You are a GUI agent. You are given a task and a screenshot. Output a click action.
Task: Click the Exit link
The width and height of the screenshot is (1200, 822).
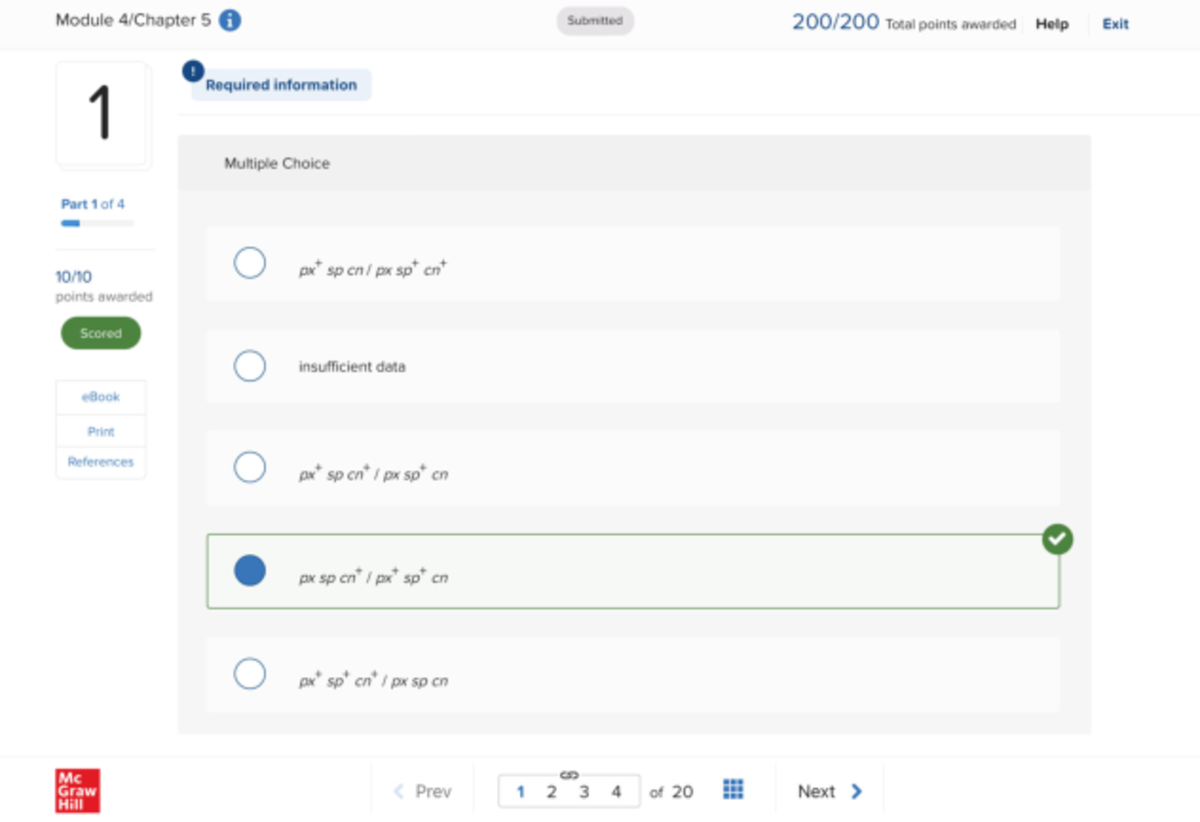pyautogui.click(x=1114, y=24)
